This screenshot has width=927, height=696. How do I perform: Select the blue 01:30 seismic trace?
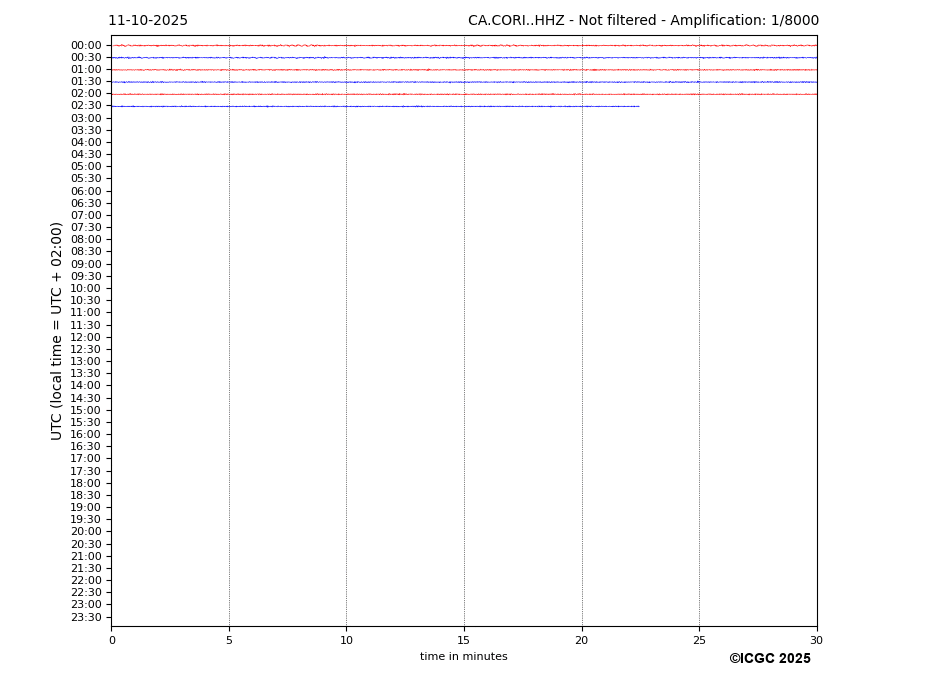463,82
